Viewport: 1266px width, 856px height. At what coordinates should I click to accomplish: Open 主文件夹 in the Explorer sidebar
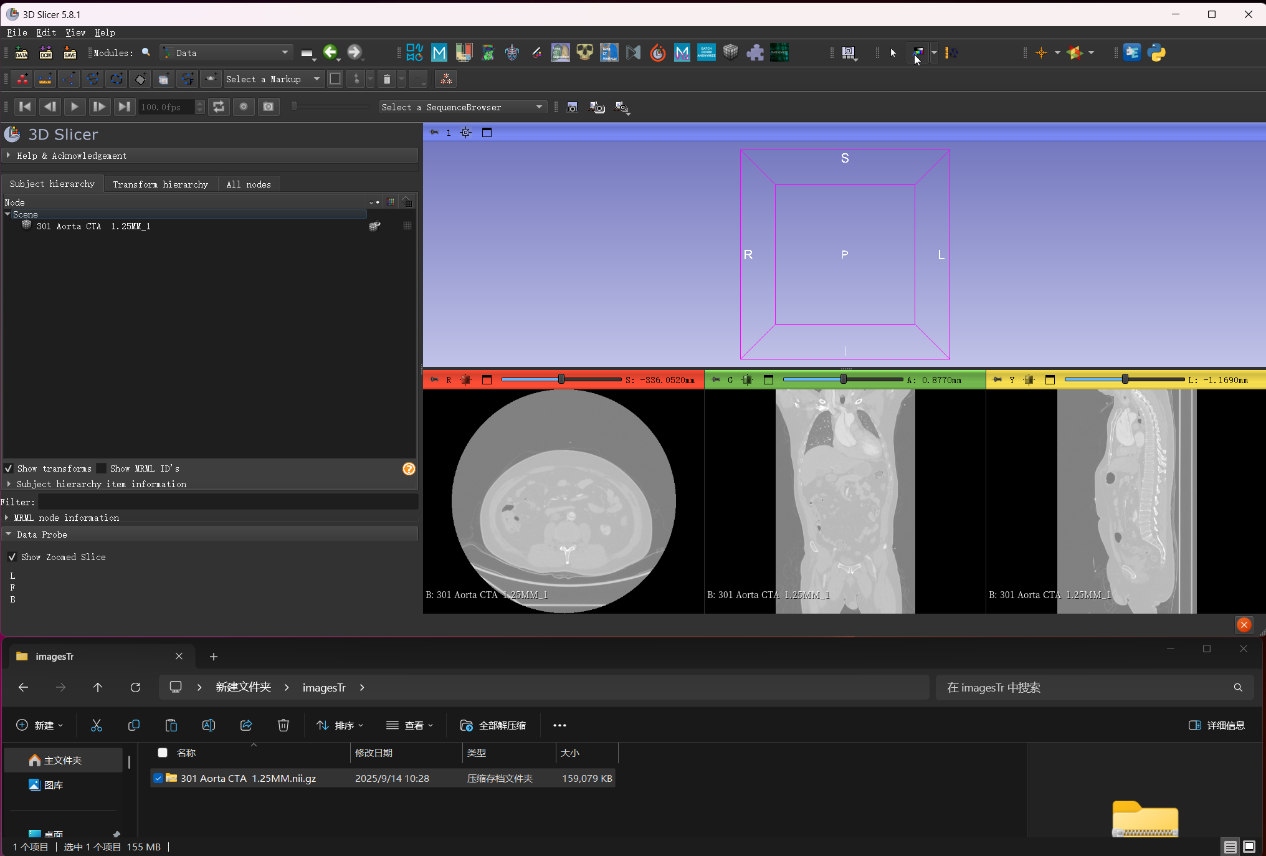click(63, 761)
